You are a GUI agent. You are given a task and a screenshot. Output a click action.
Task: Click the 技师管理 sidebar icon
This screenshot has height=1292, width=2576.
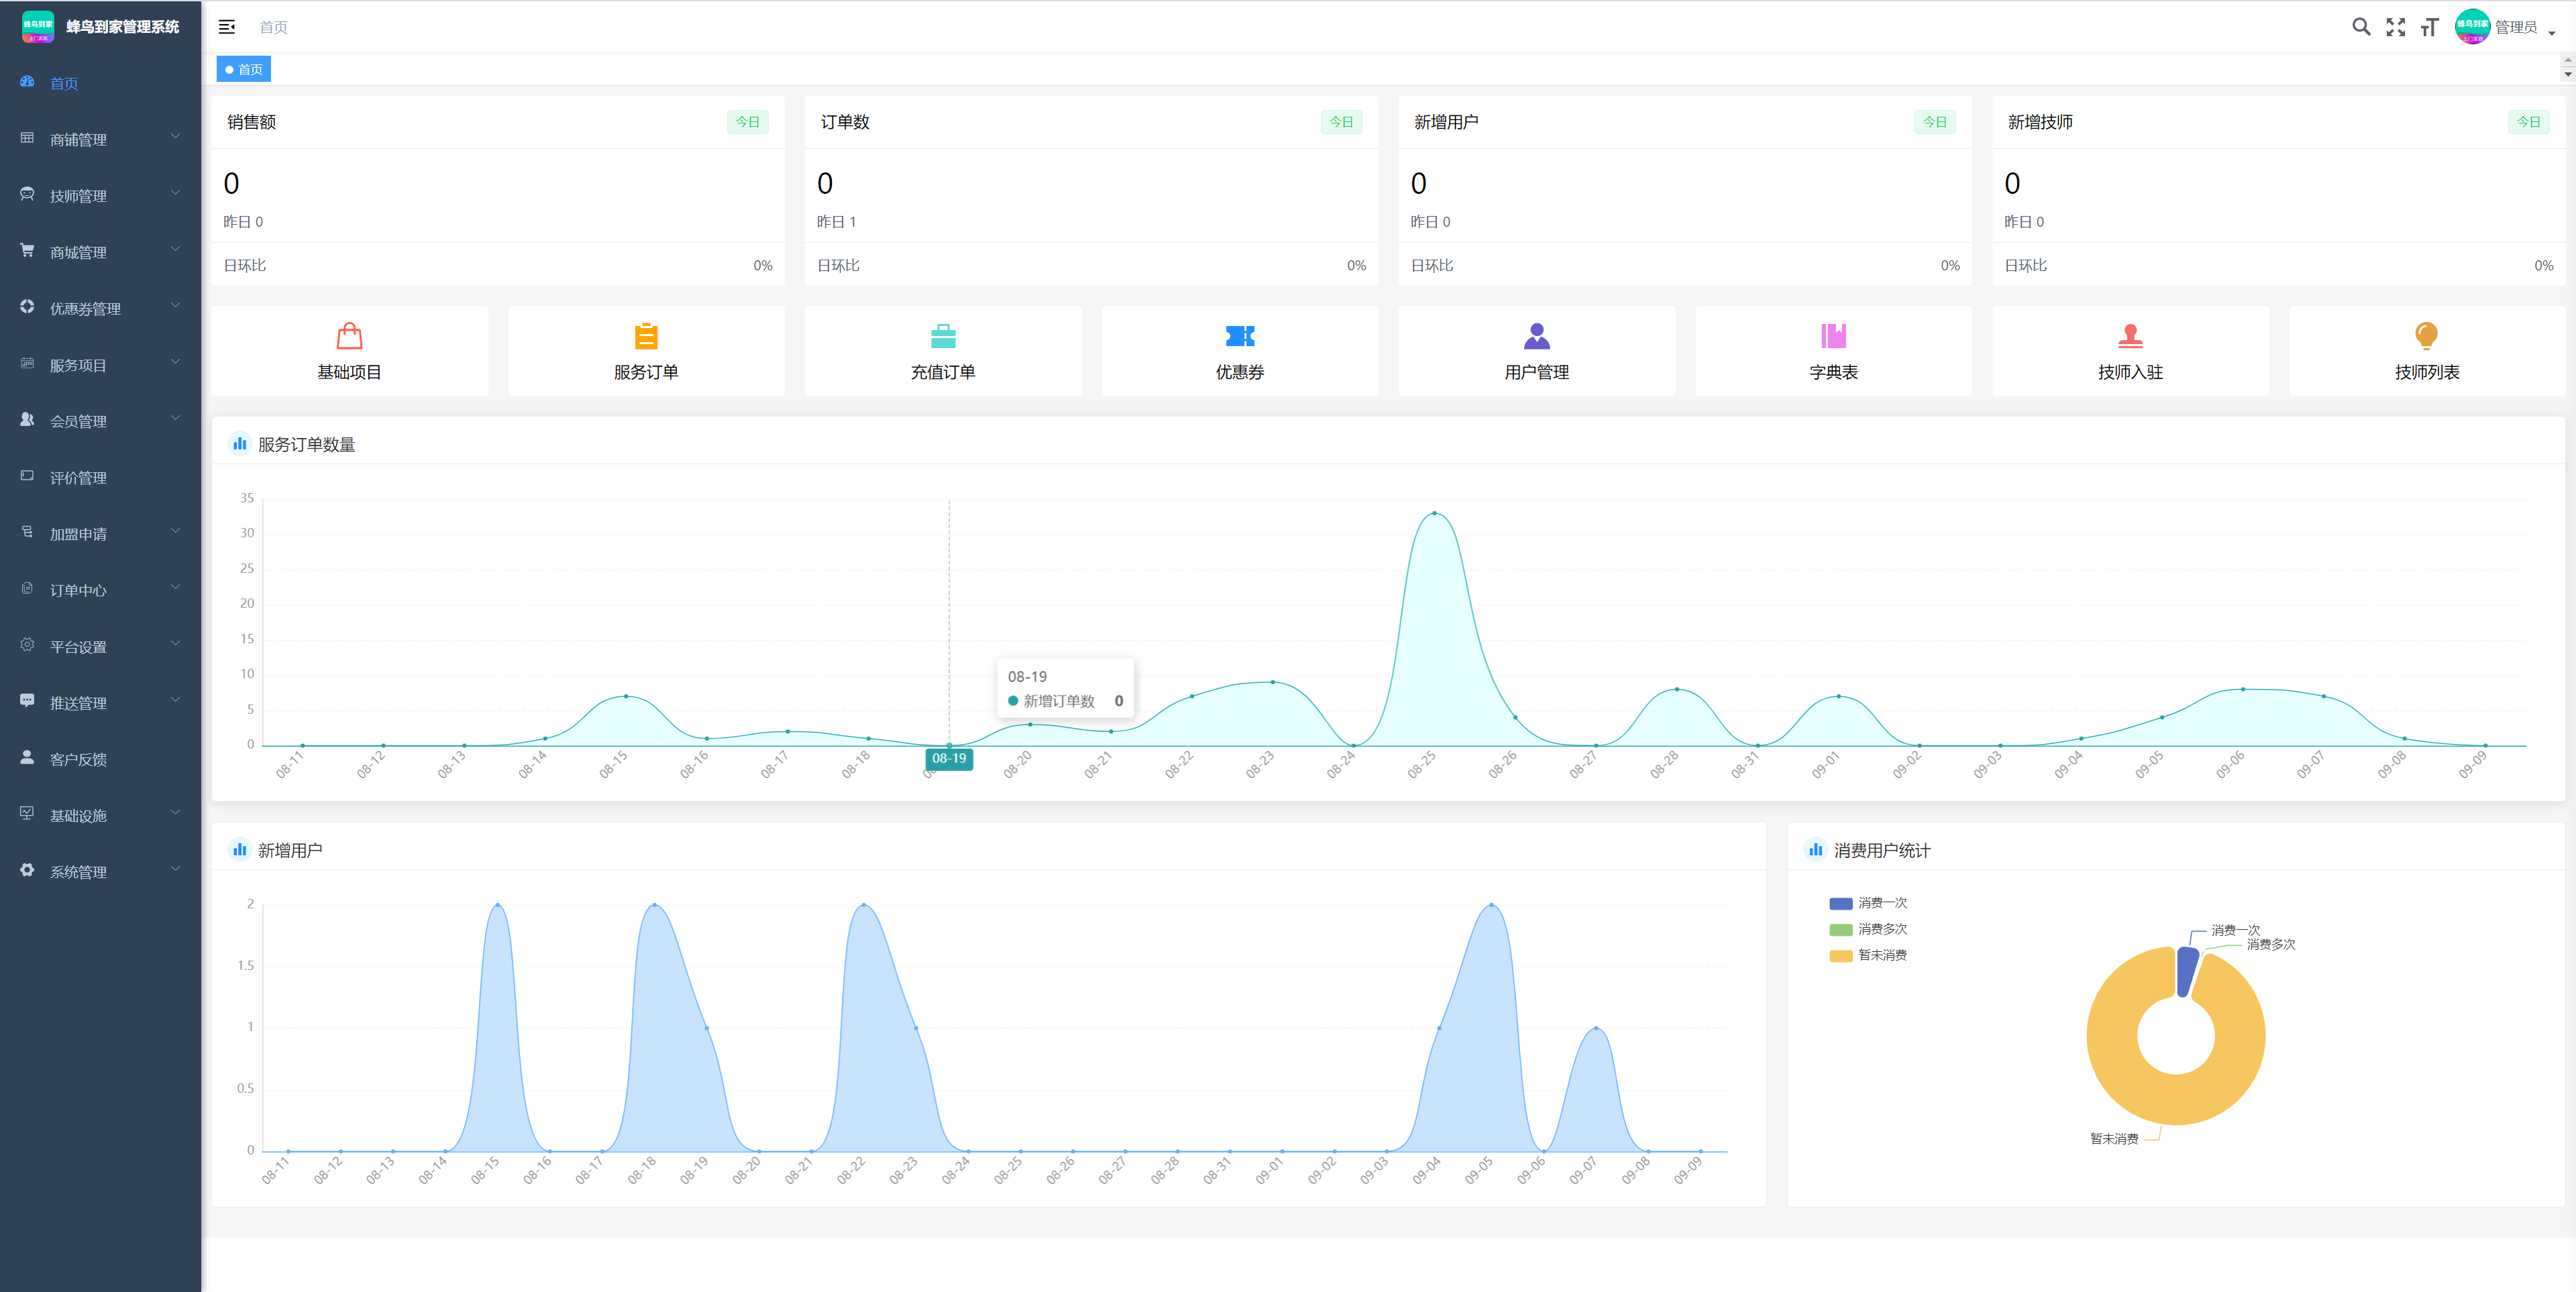tap(27, 194)
